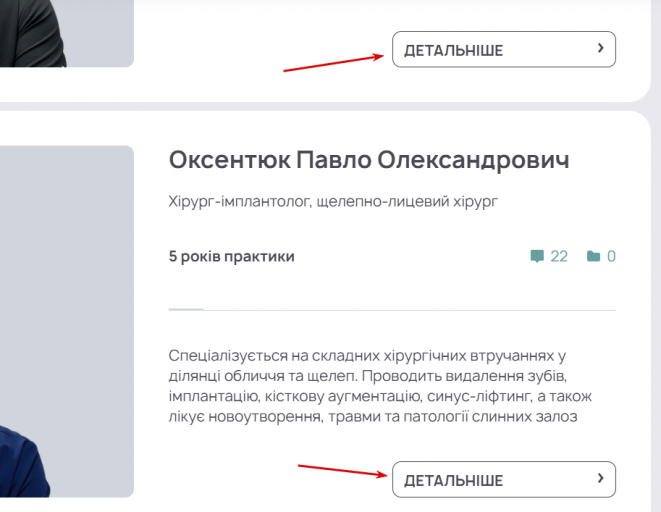Click the text 5 років практики
The image size is (661, 512).
coord(231,256)
